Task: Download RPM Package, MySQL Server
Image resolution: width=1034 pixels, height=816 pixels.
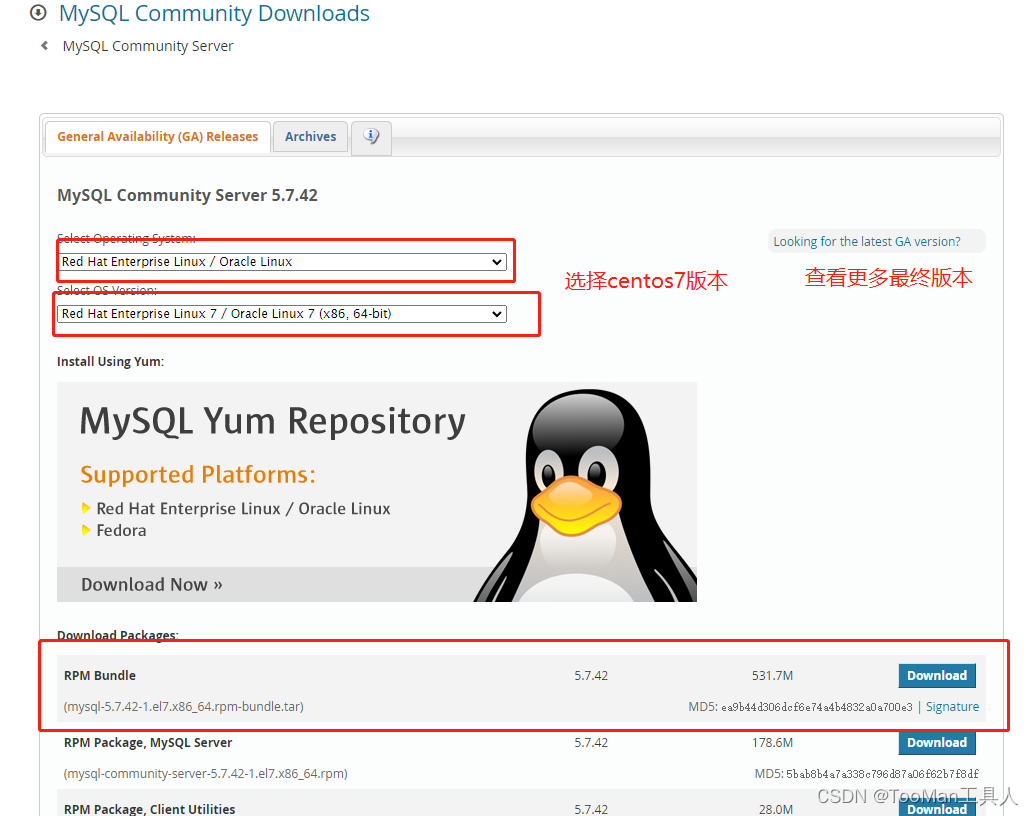Action: point(936,743)
